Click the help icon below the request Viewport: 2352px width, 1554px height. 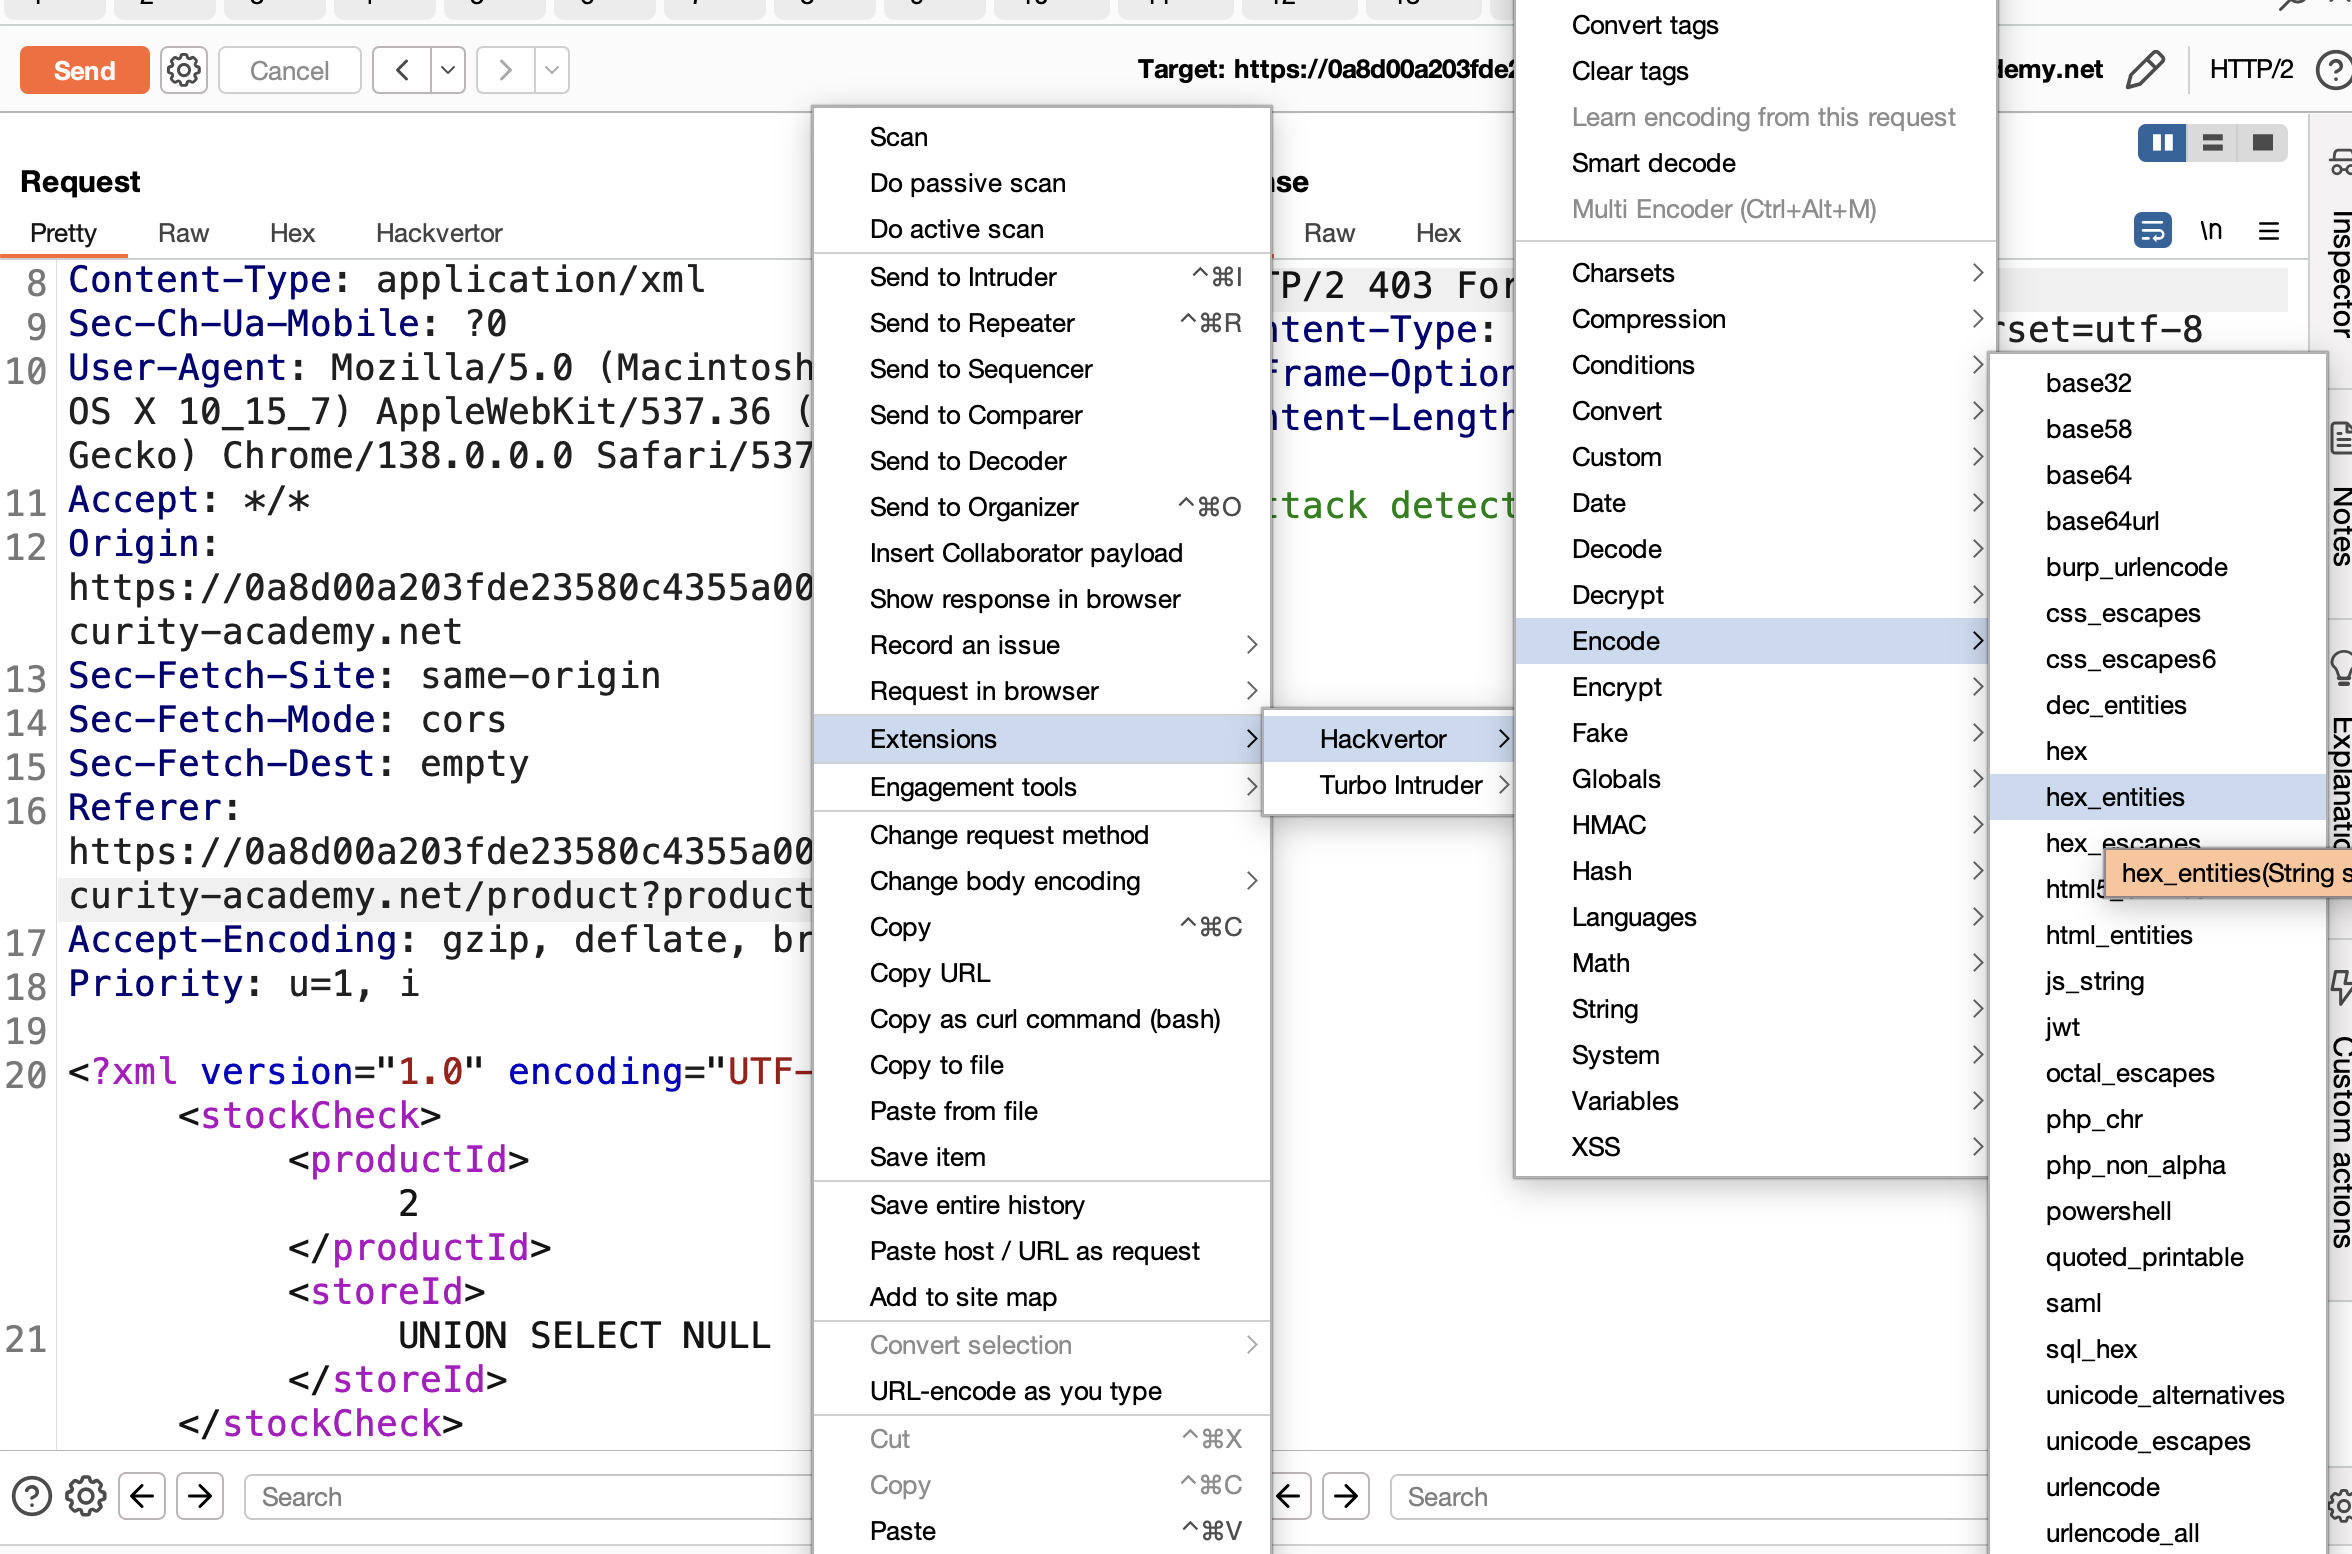pyautogui.click(x=32, y=1497)
